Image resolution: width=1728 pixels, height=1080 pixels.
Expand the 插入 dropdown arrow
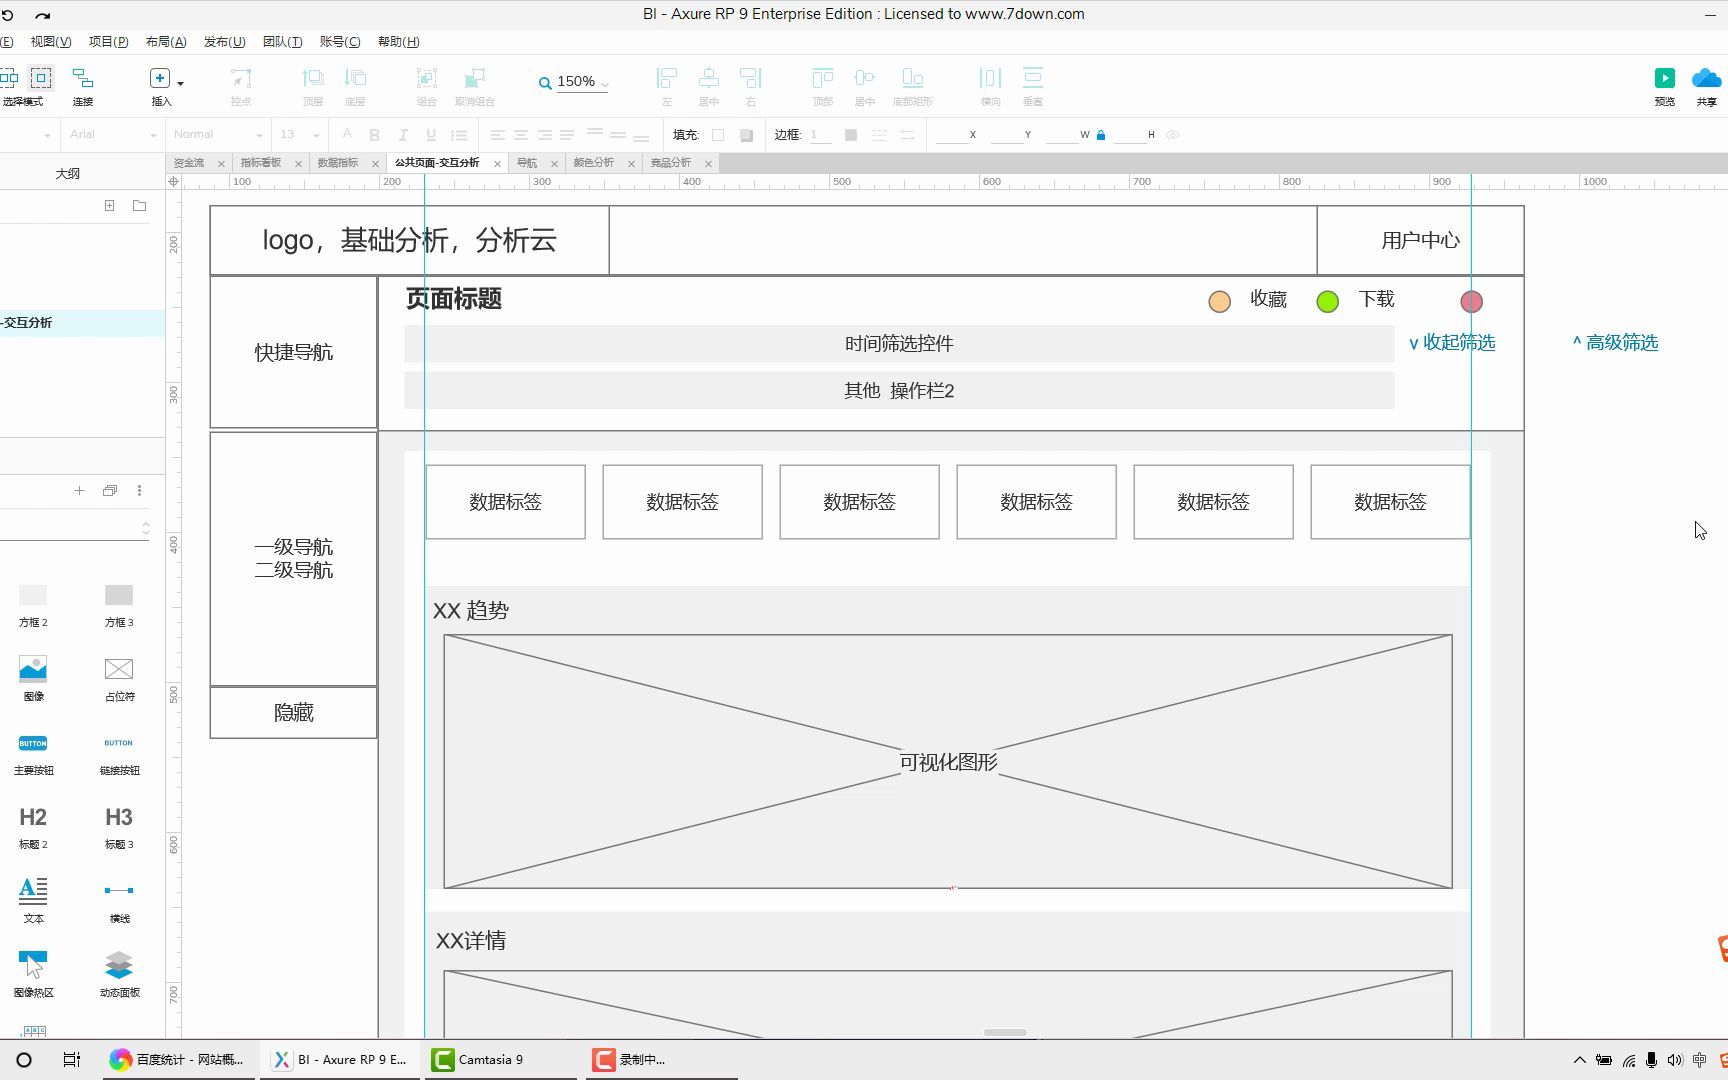point(180,83)
